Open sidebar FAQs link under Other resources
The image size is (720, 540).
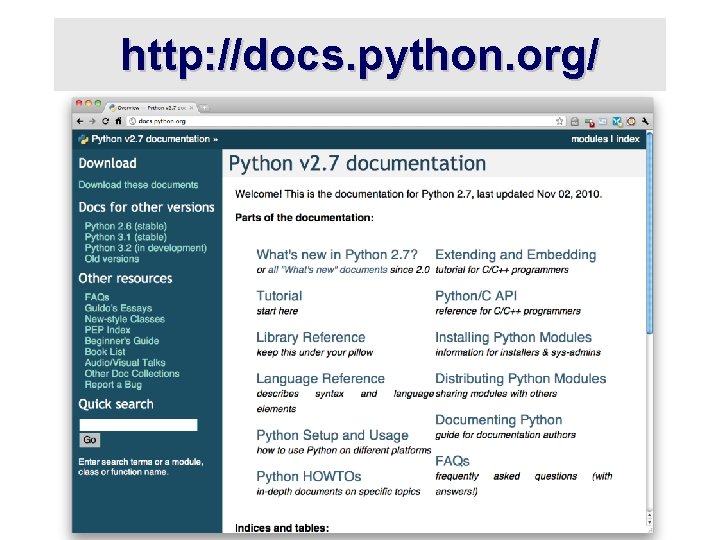(x=97, y=297)
